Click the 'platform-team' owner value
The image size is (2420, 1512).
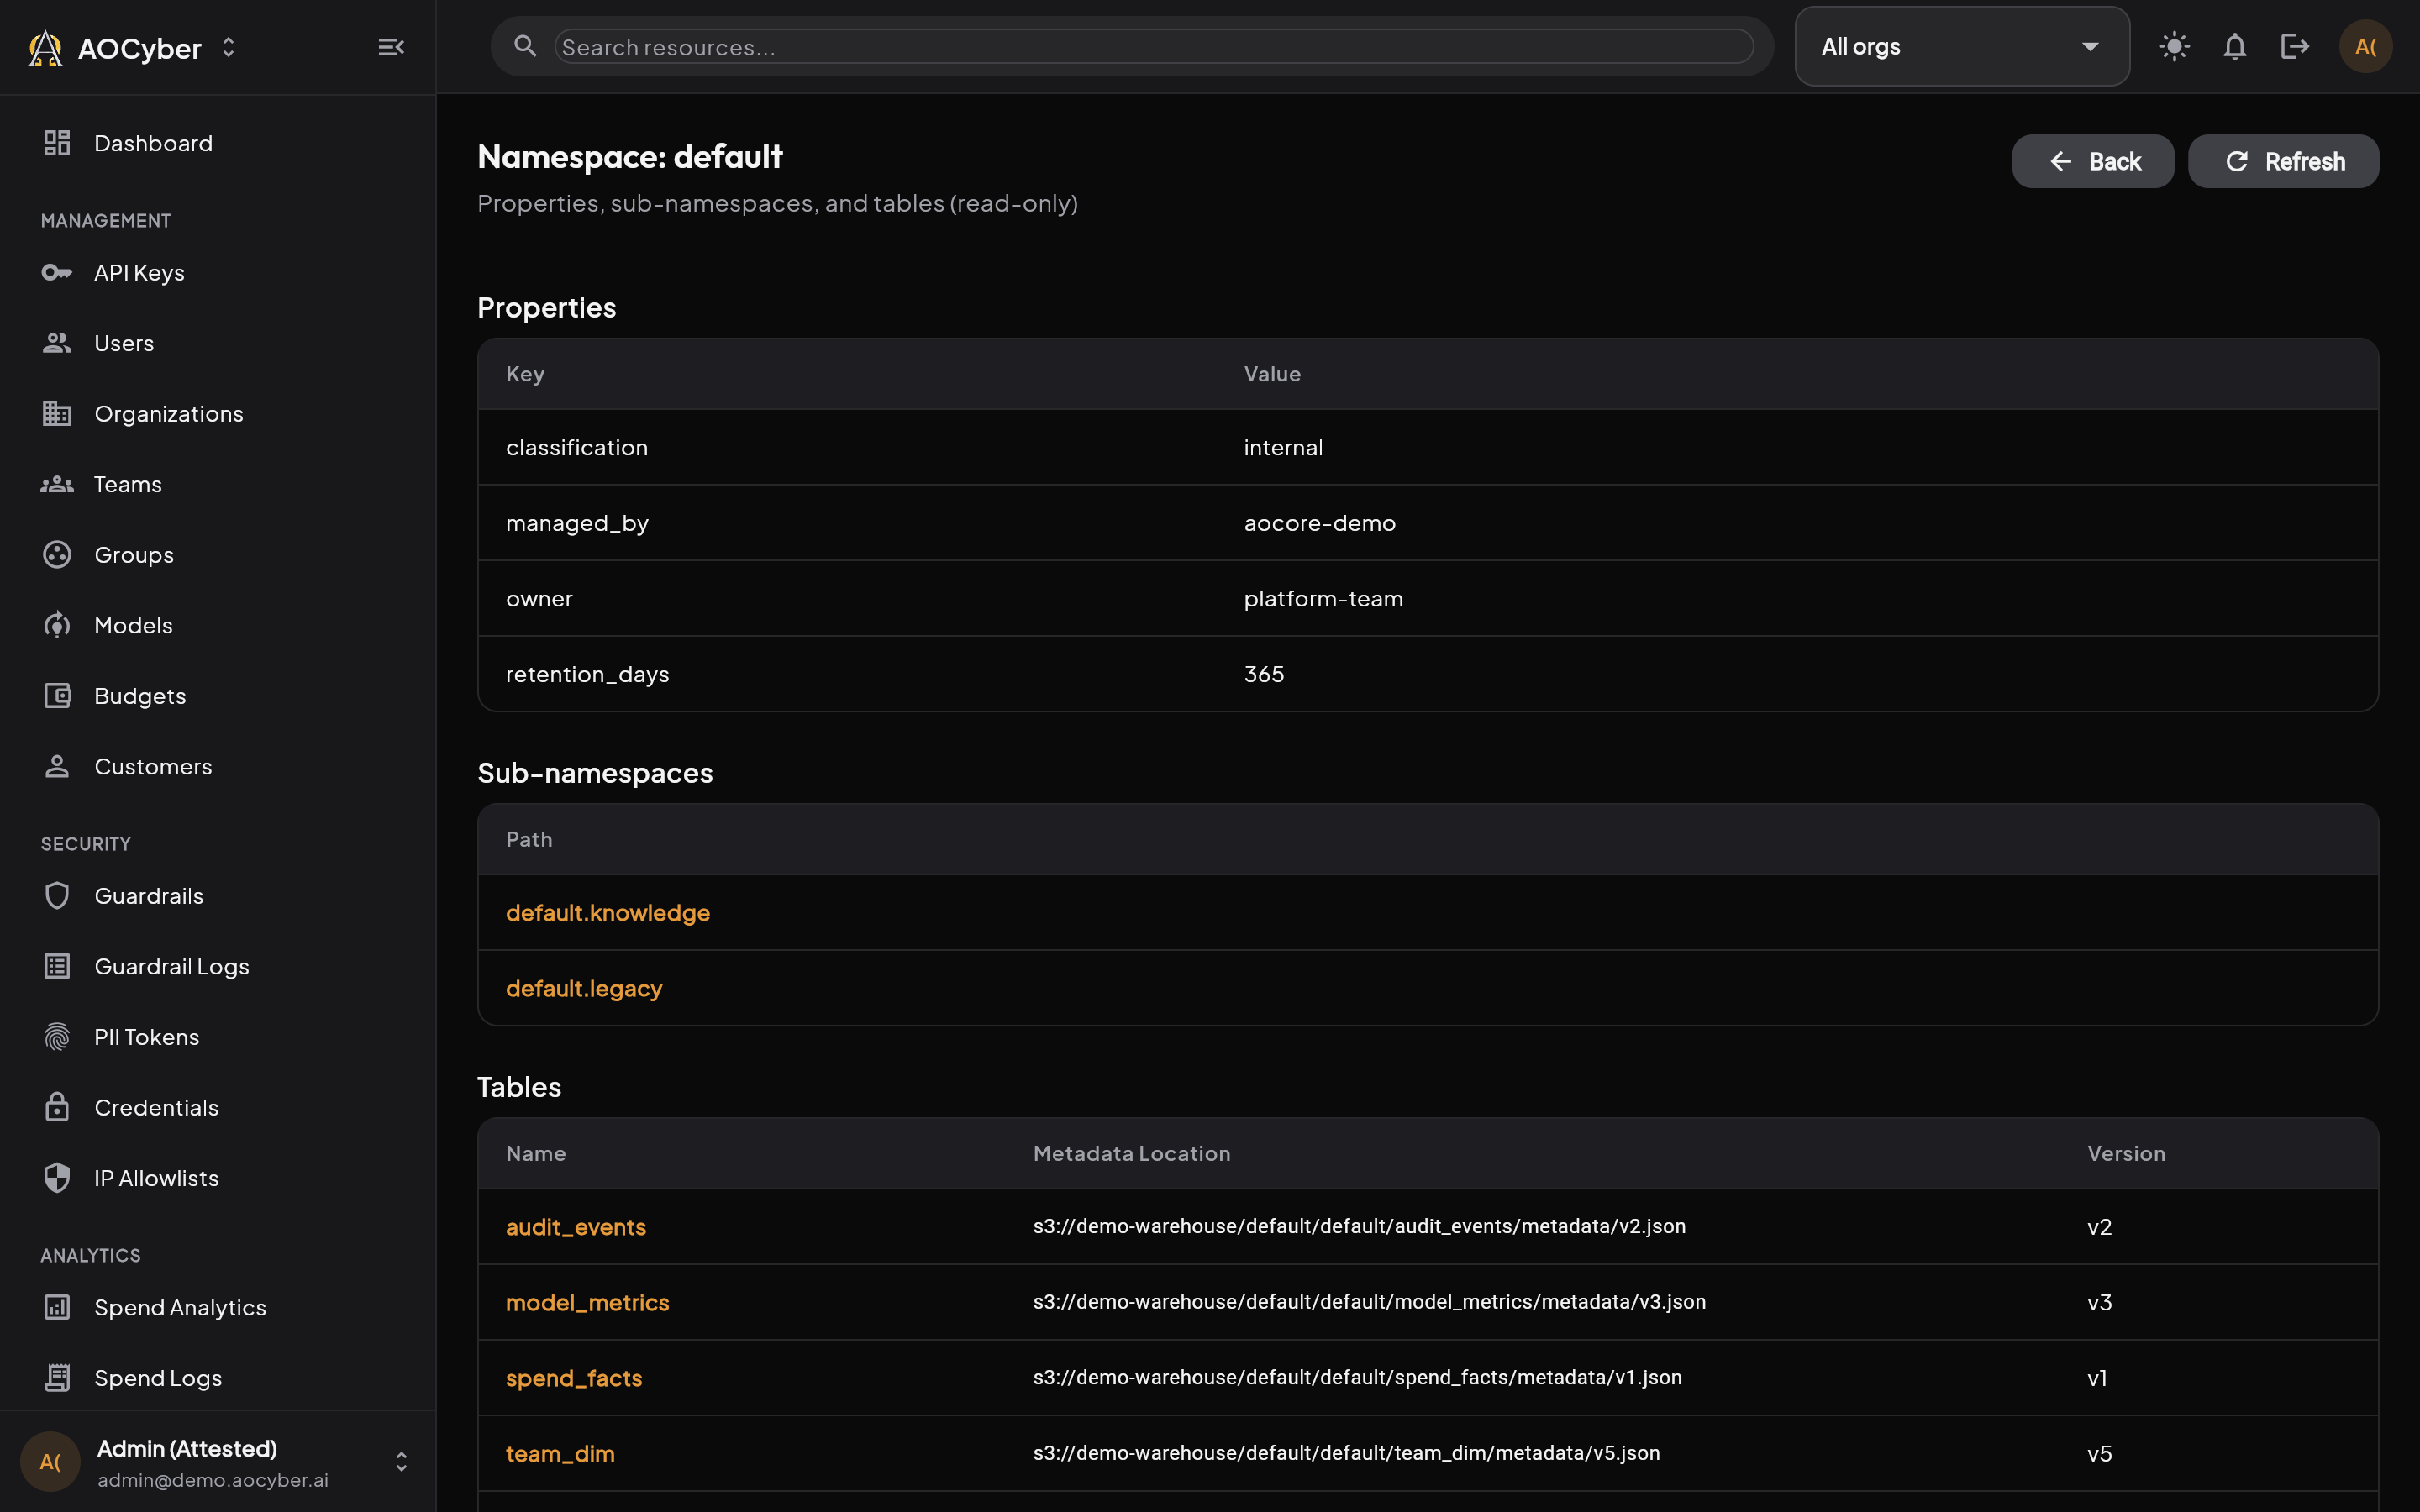[1323, 598]
